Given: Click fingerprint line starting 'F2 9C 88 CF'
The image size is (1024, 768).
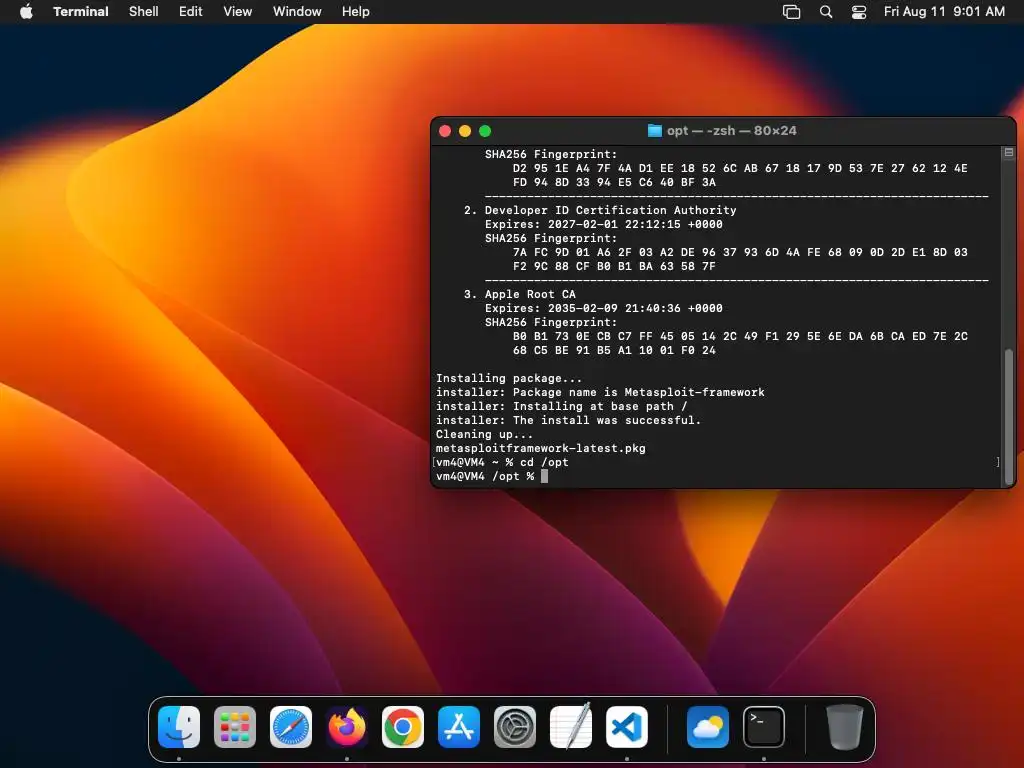Looking at the screenshot, I should tap(614, 266).
